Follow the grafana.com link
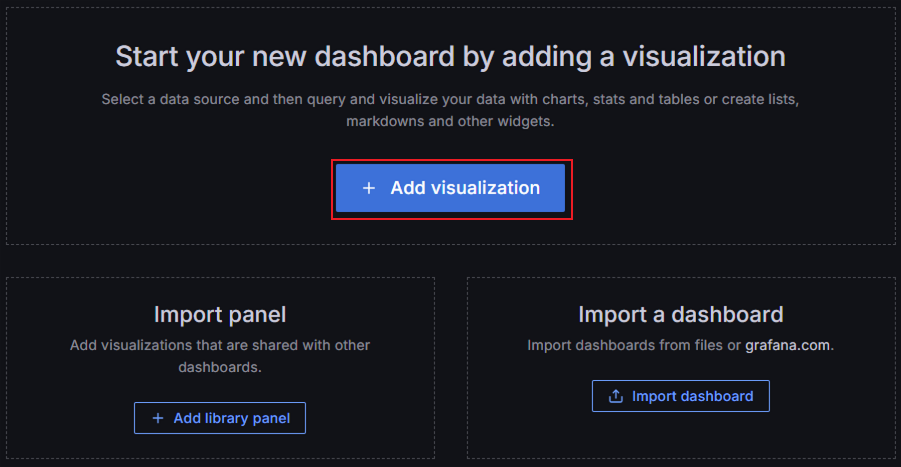The height and width of the screenshot is (467, 901). 788,345
